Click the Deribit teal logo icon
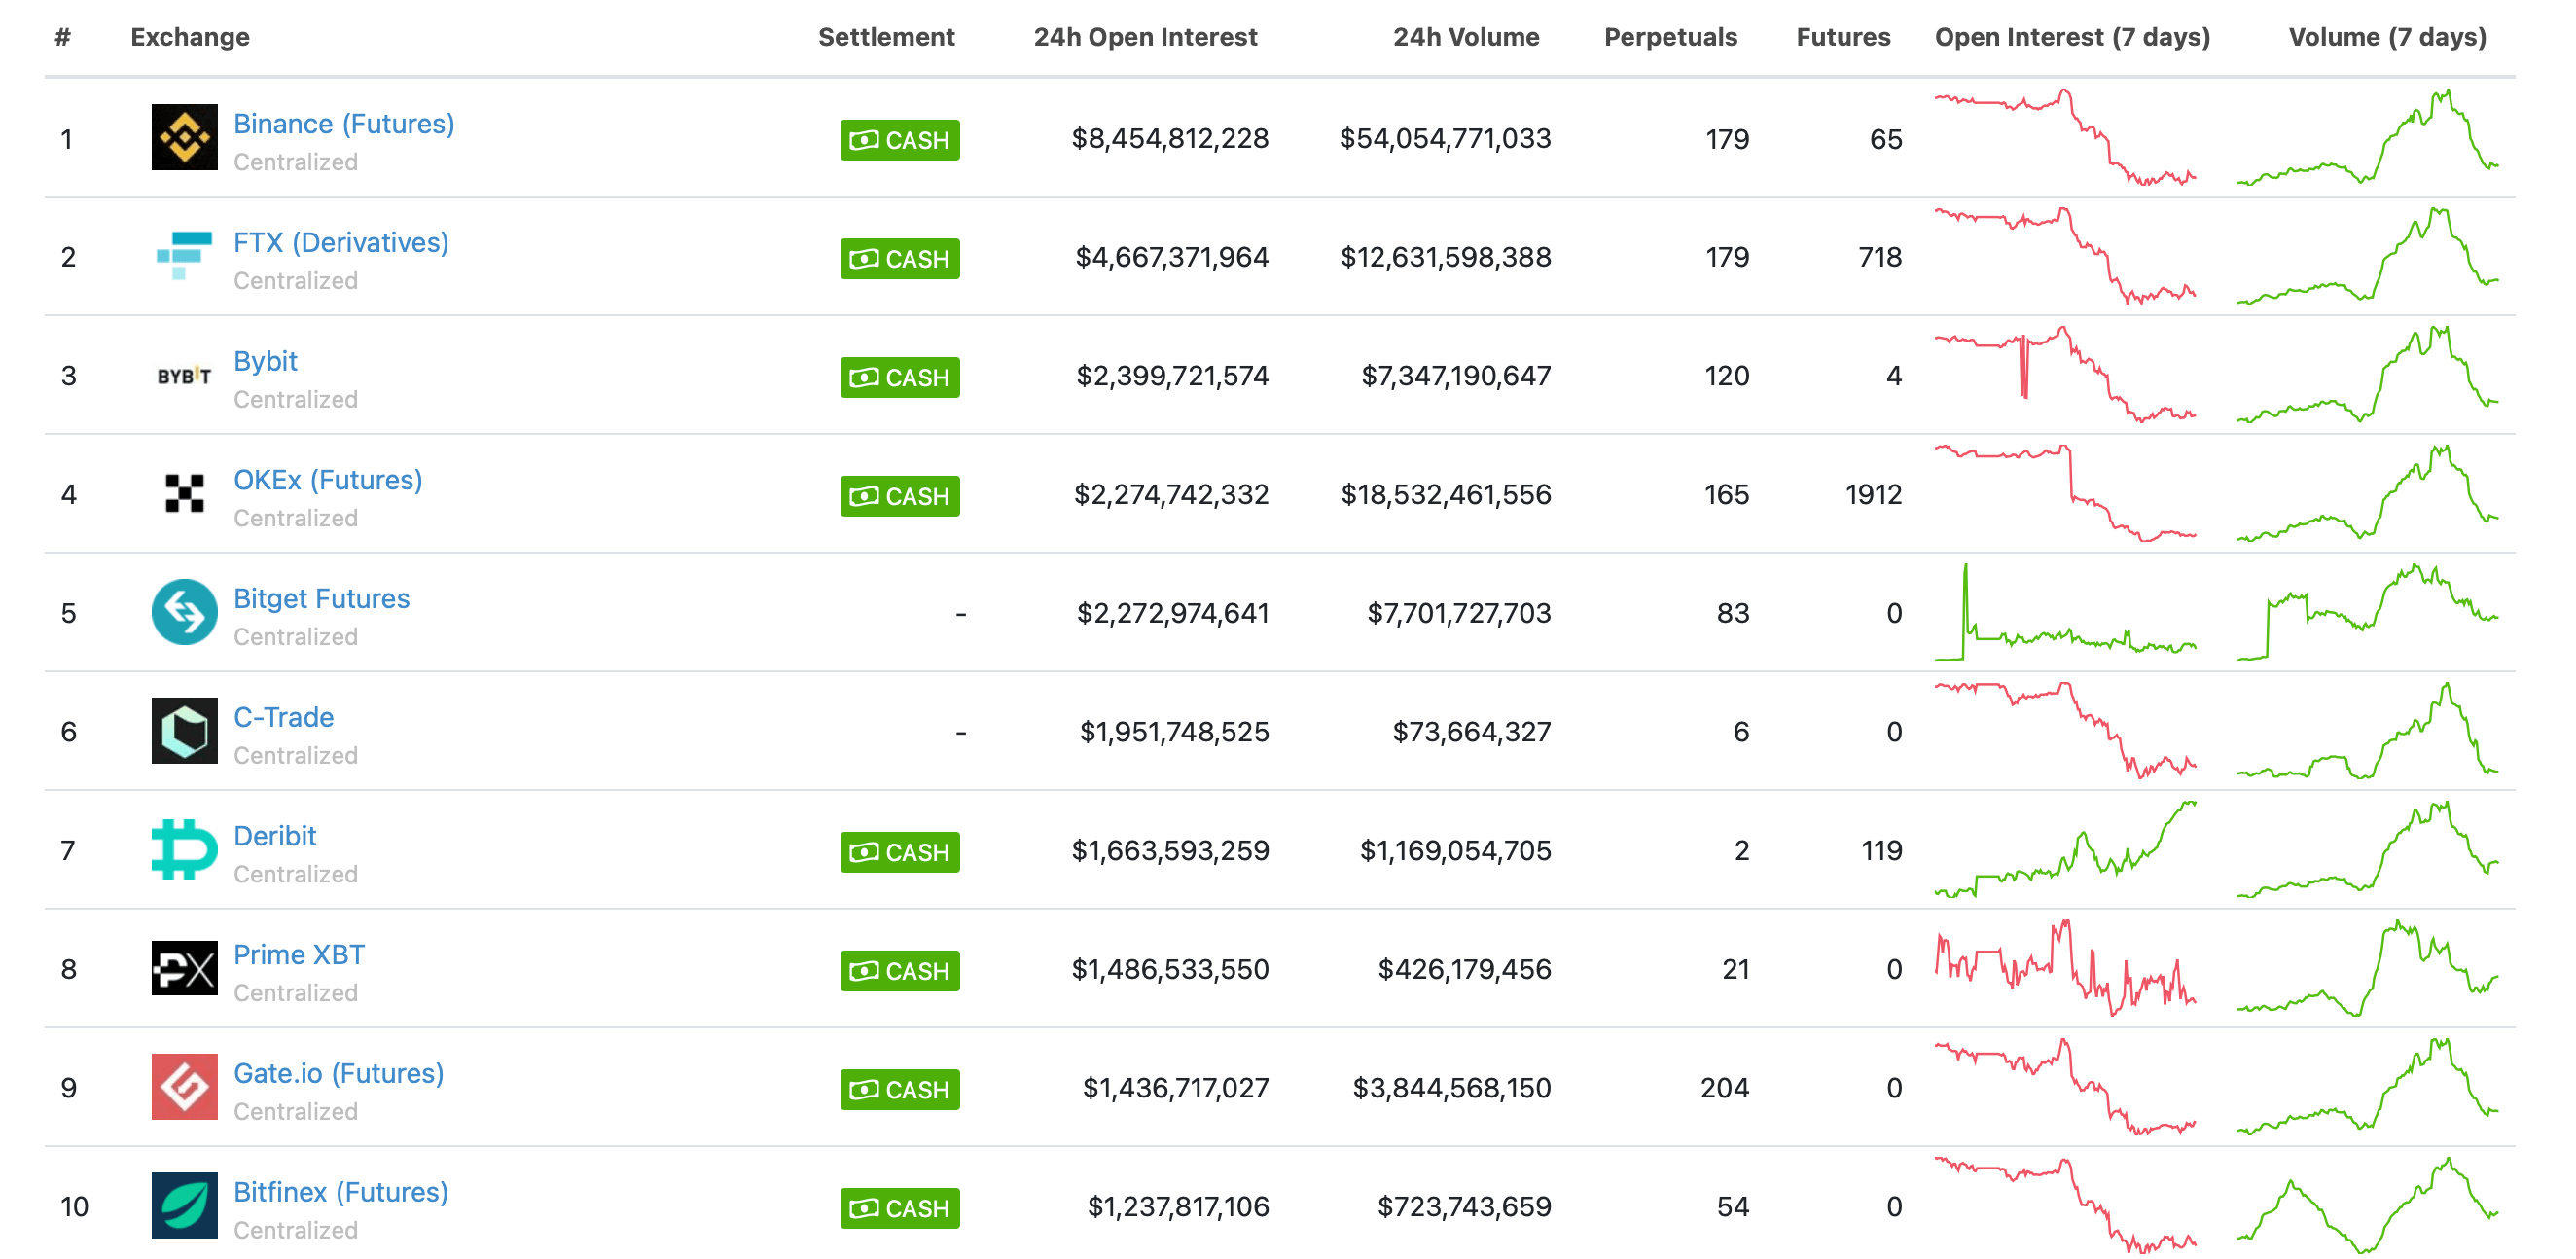 (x=184, y=850)
